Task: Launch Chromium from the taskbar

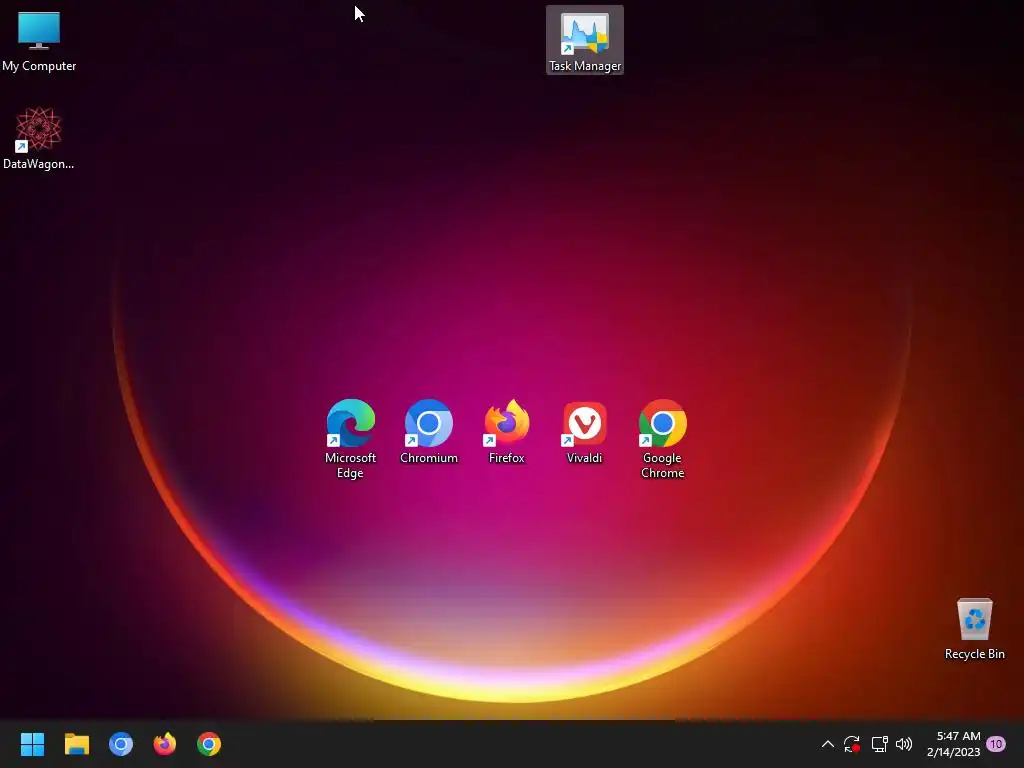Action: click(121, 744)
